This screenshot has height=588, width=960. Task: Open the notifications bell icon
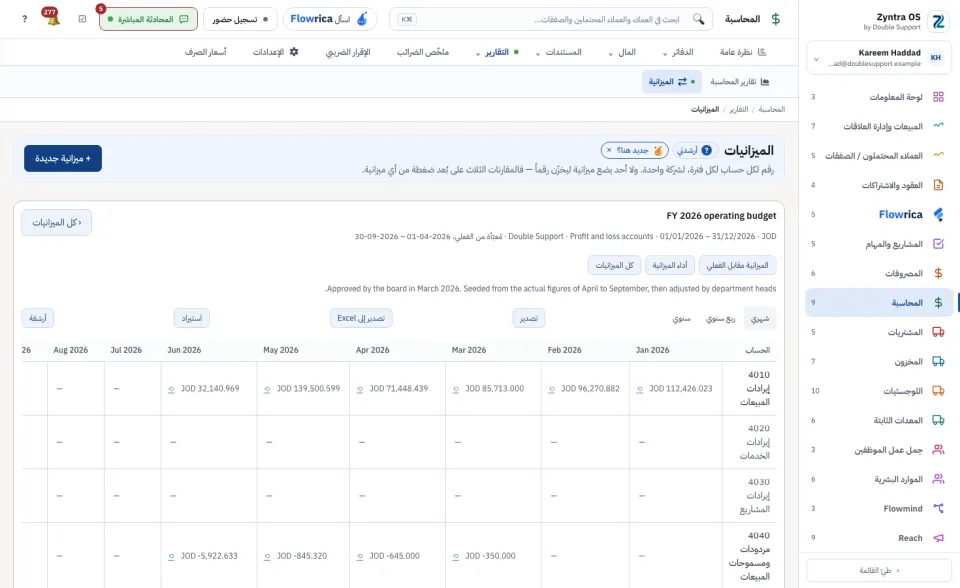click(x=53, y=19)
